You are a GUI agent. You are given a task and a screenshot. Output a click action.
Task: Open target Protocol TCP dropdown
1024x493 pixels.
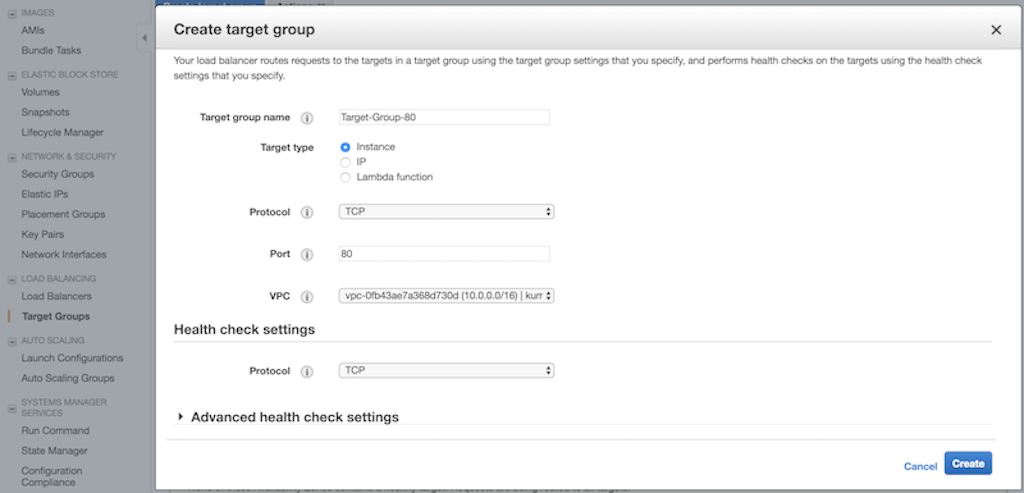(446, 212)
